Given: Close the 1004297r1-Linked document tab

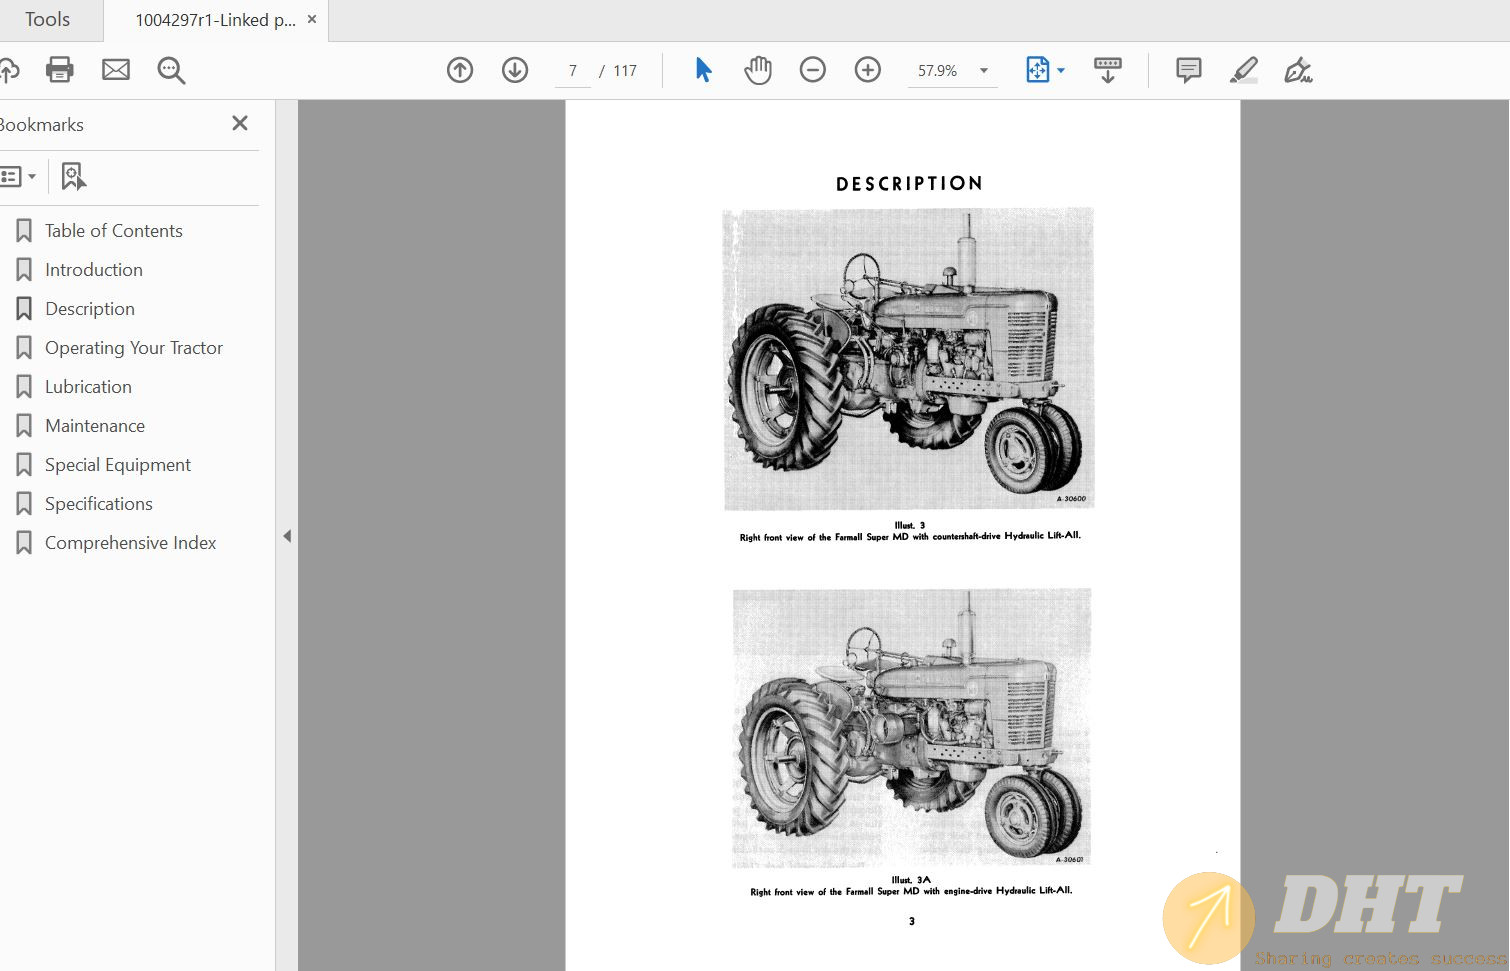Looking at the screenshot, I should pyautogui.click(x=312, y=19).
